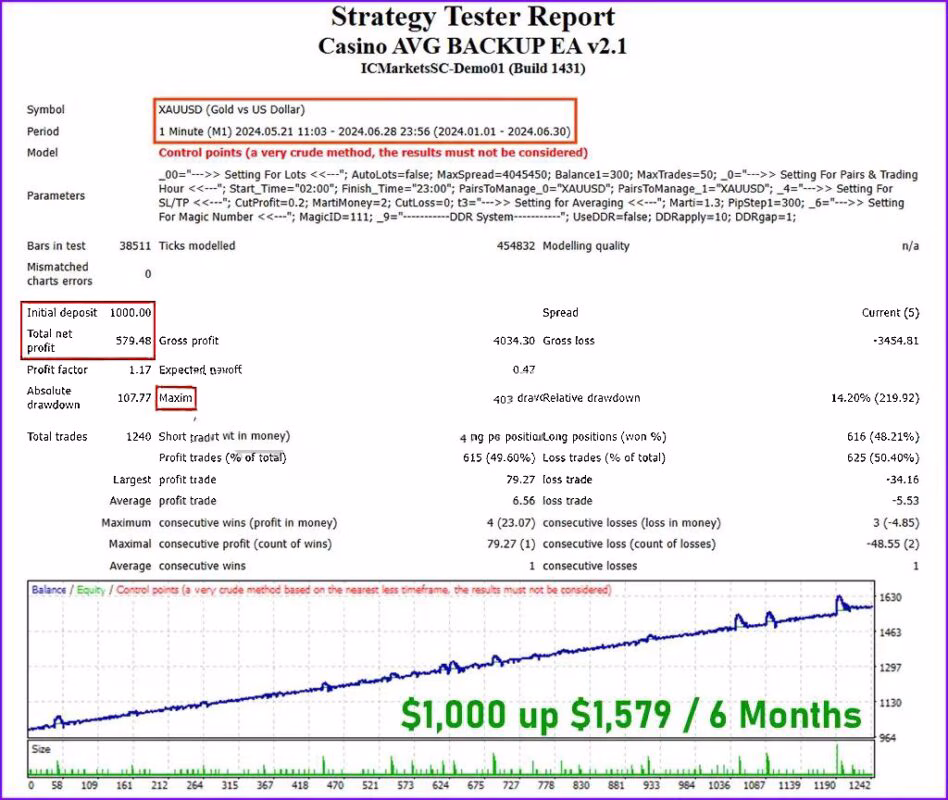The width and height of the screenshot is (948, 800).
Task: Click the Total net profit 579.48 value
Action: pyautogui.click(x=134, y=340)
